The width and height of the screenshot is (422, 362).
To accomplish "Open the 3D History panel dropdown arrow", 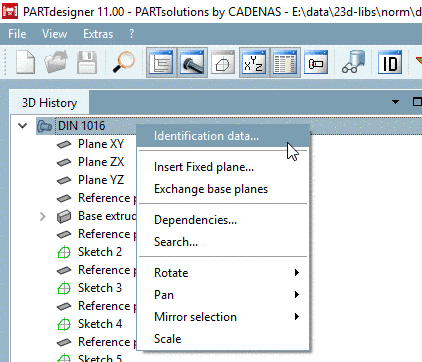I will pos(395,102).
